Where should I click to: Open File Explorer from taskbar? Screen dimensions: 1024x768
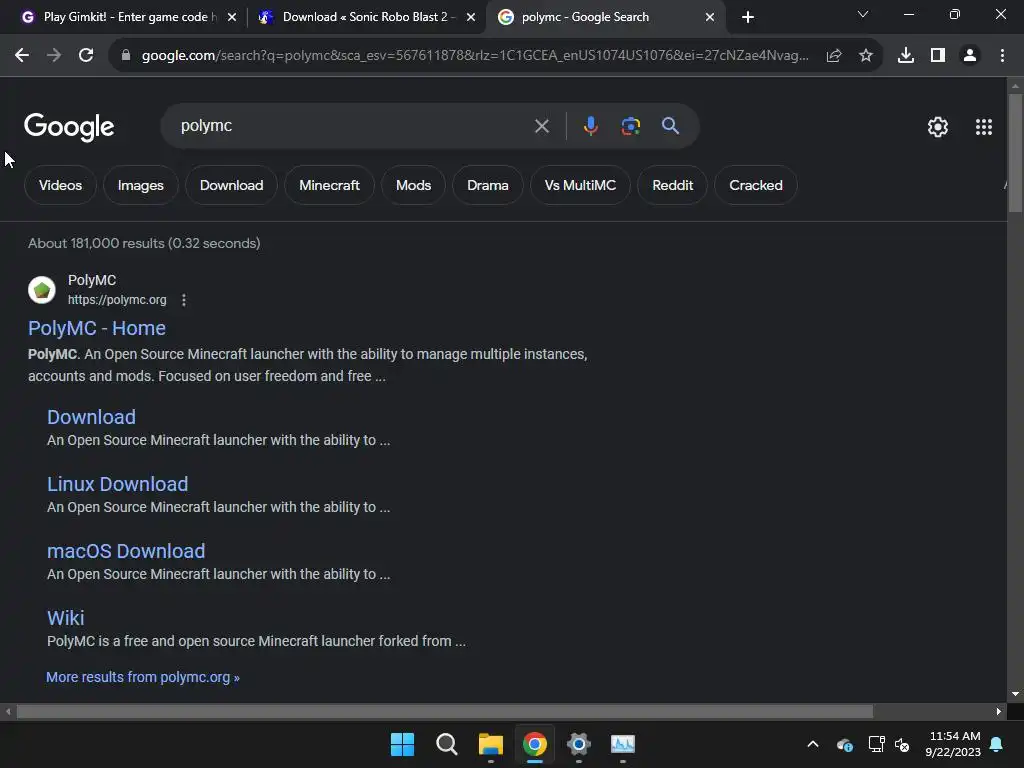tap(490, 744)
